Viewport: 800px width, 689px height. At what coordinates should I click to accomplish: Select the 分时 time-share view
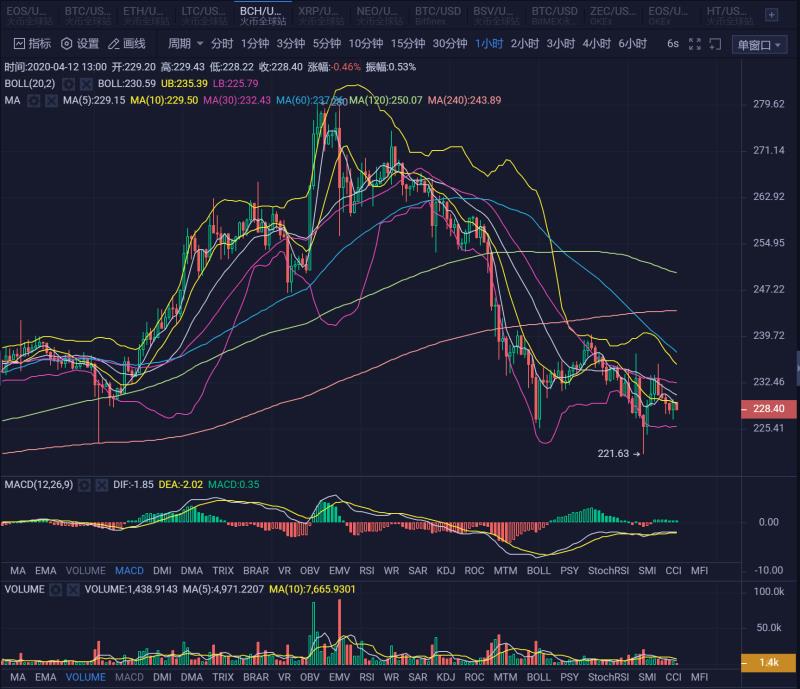pos(222,44)
